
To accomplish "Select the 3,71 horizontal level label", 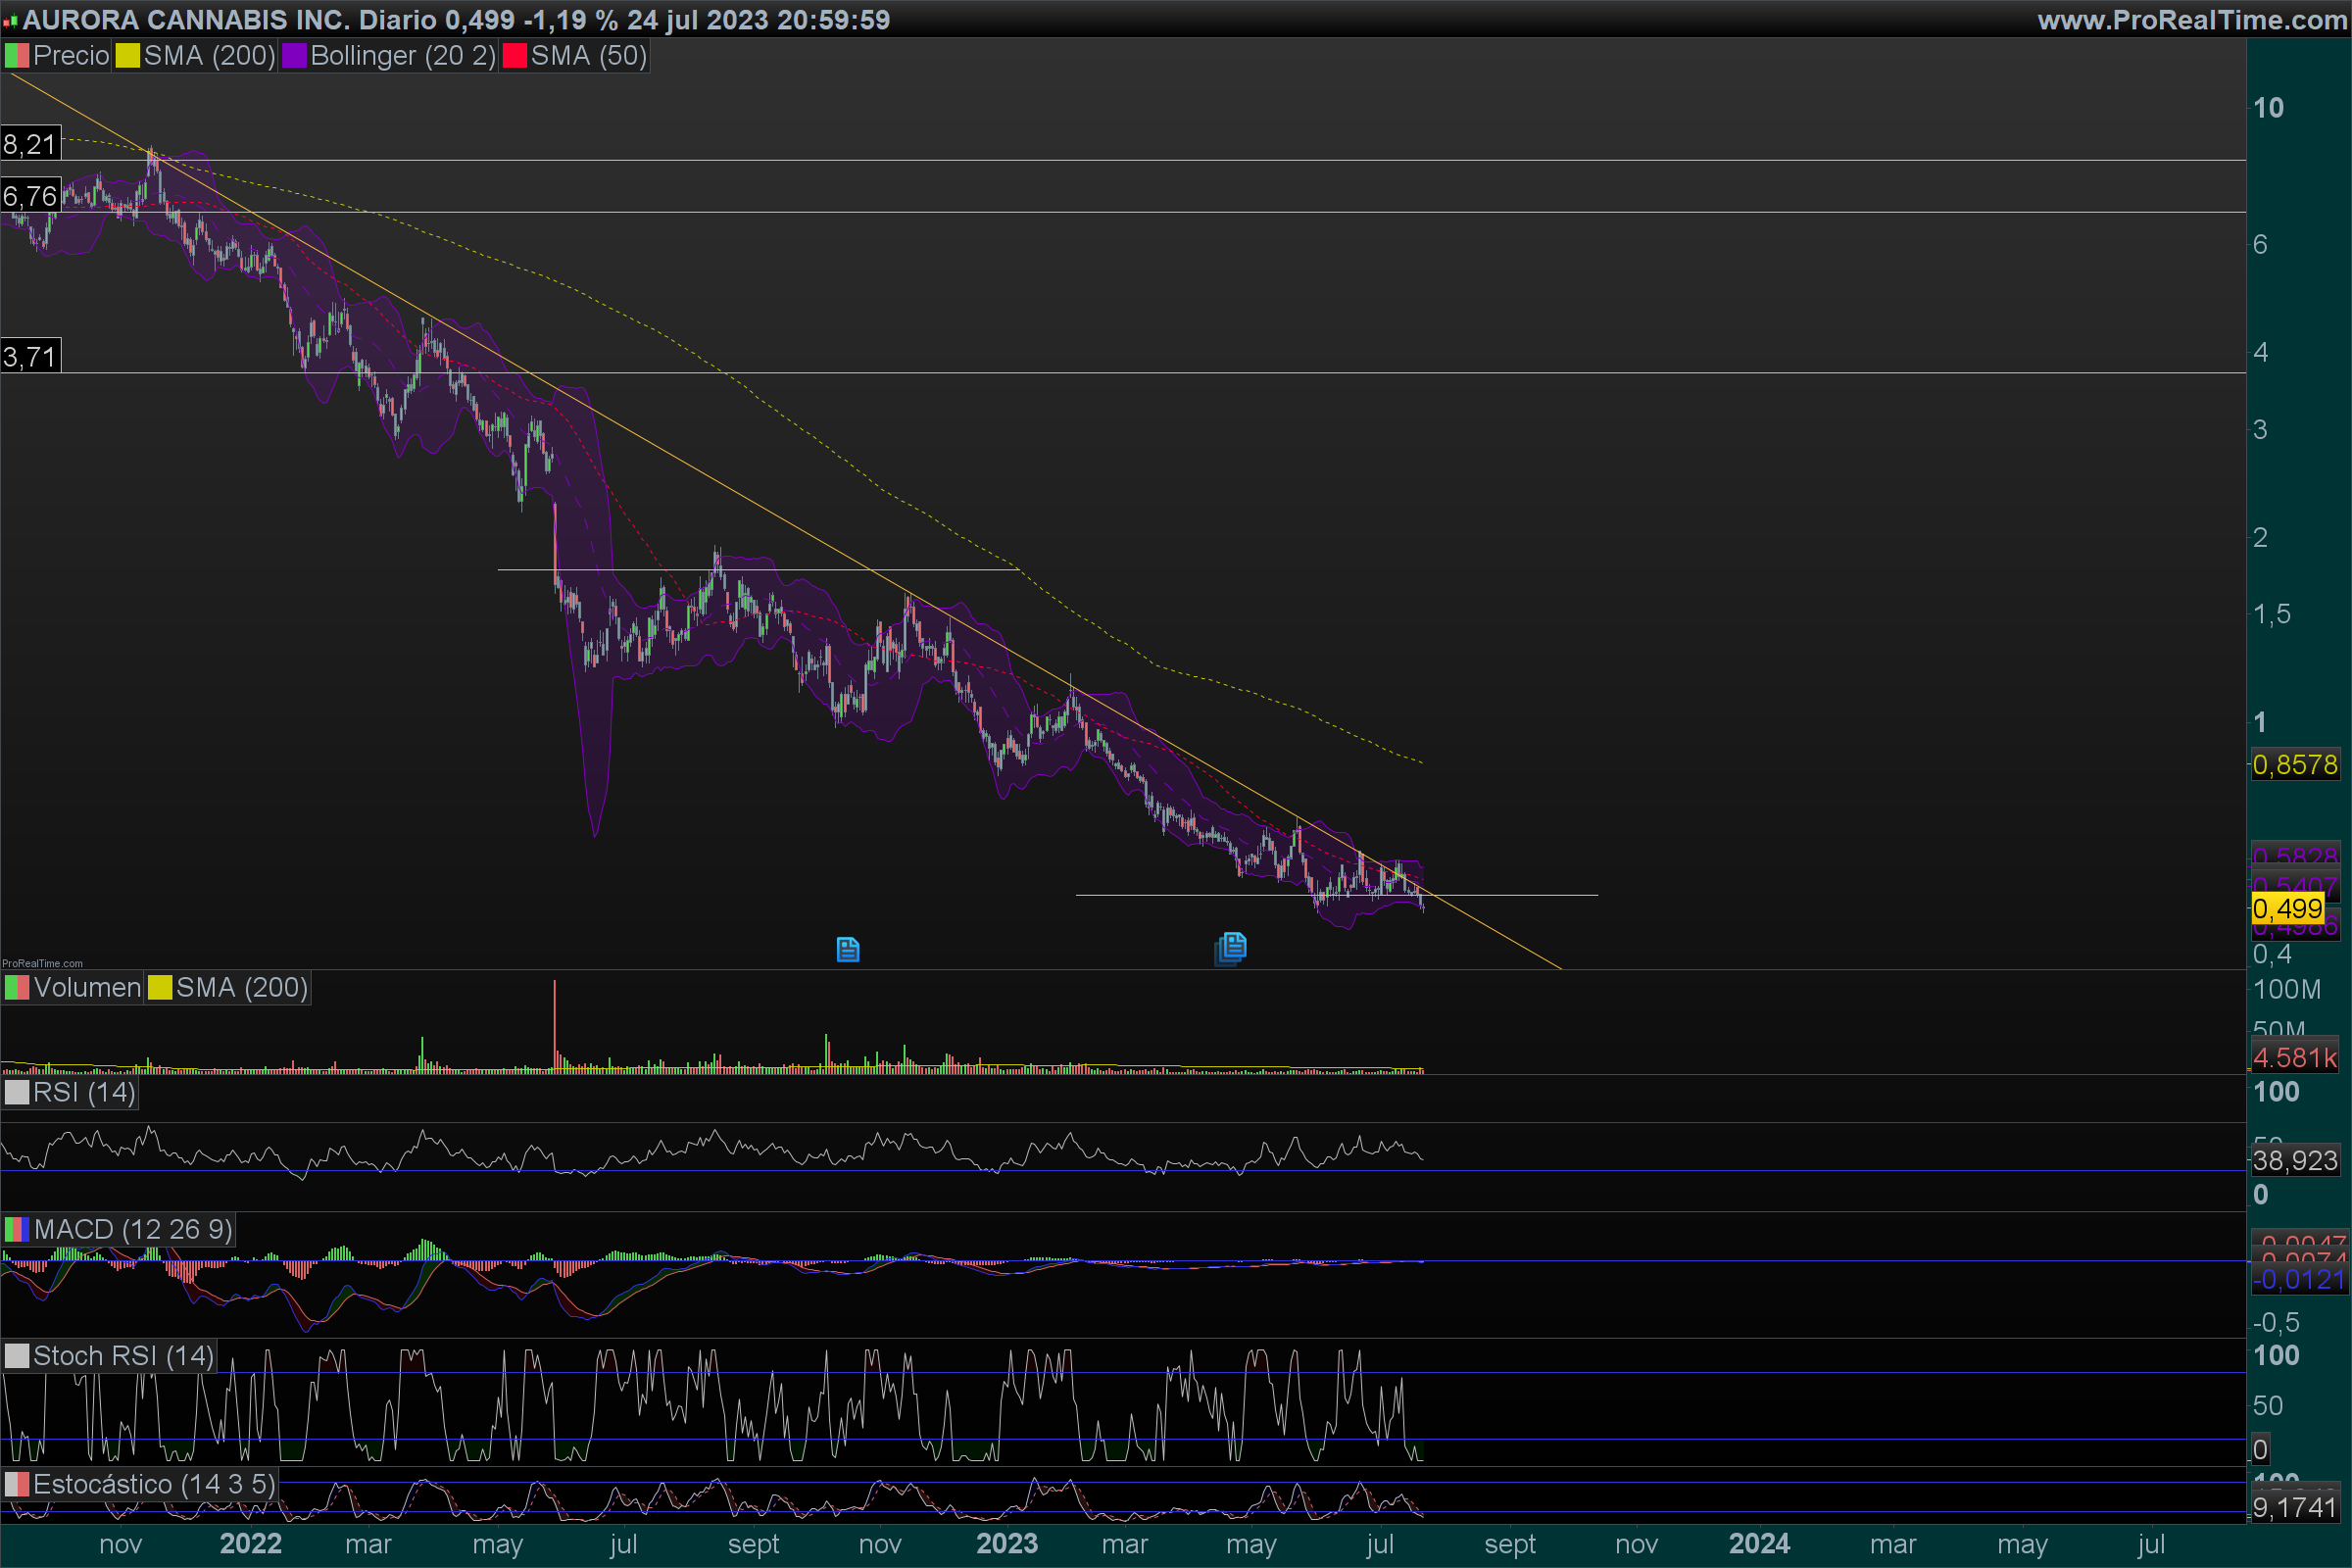I will point(30,356).
